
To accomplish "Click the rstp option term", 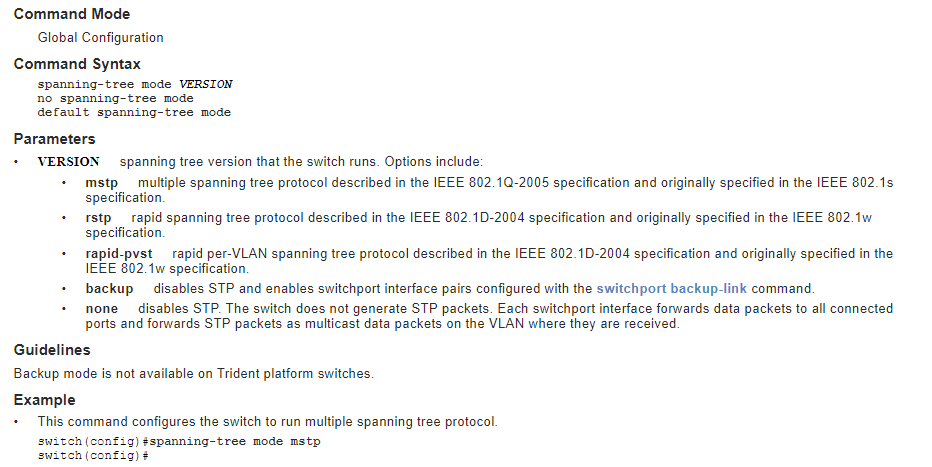I will tap(99, 218).
